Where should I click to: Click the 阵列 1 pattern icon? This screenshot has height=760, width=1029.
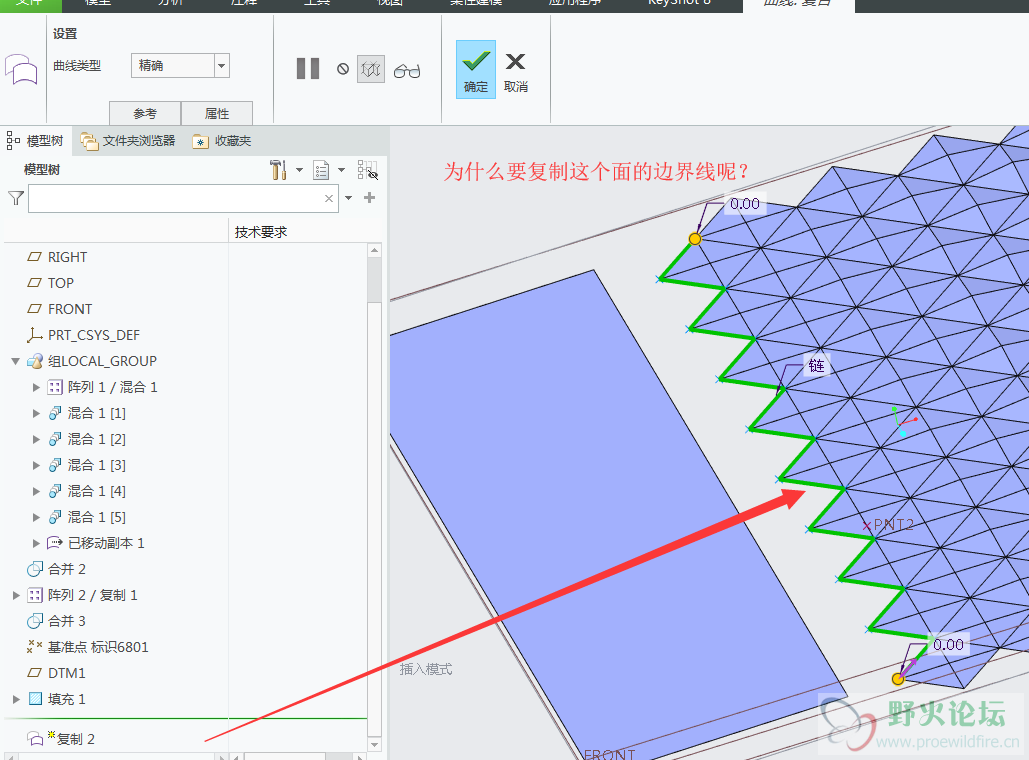tap(55, 387)
